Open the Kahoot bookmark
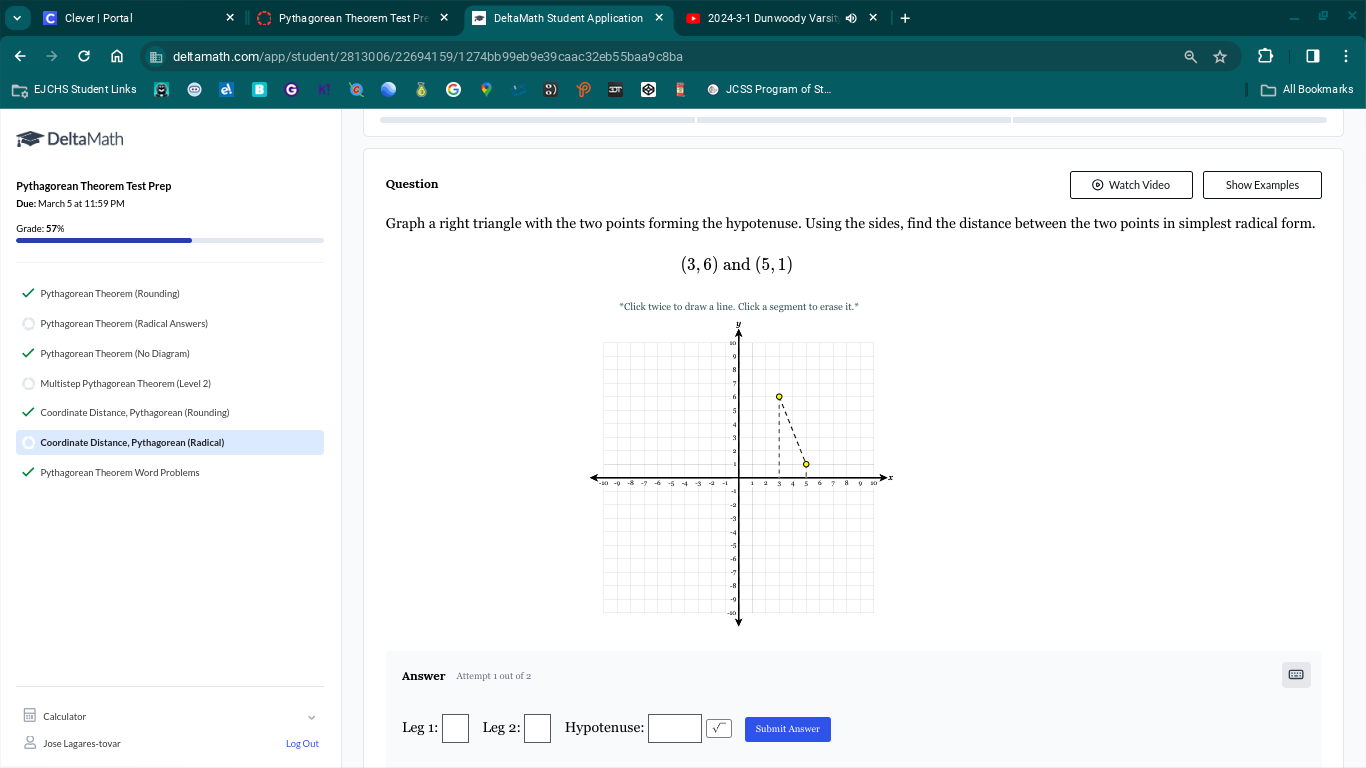The width and height of the screenshot is (1366, 768). (324, 89)
